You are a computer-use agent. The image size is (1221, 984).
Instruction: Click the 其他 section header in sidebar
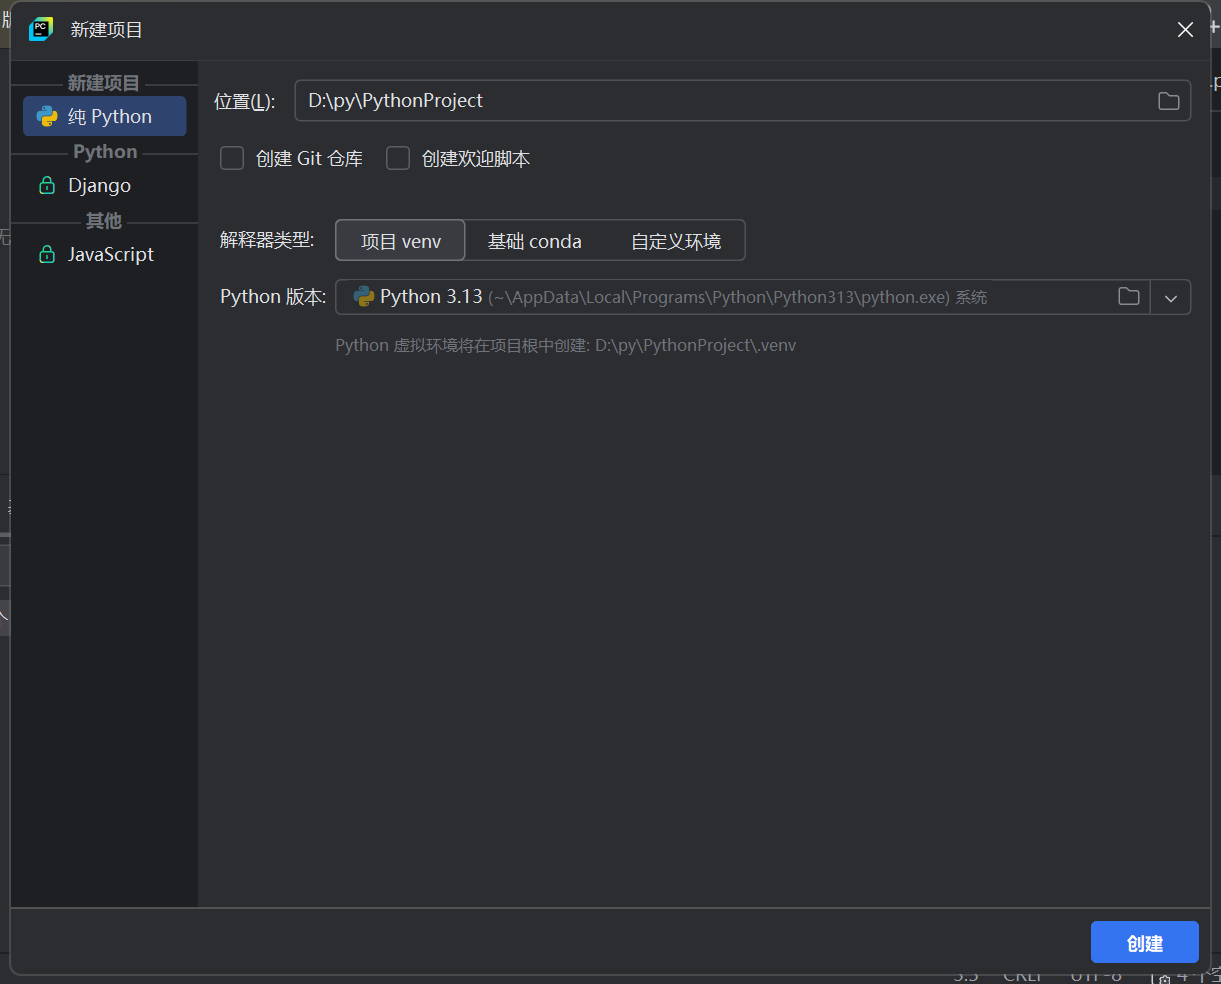tap(104, 220)
